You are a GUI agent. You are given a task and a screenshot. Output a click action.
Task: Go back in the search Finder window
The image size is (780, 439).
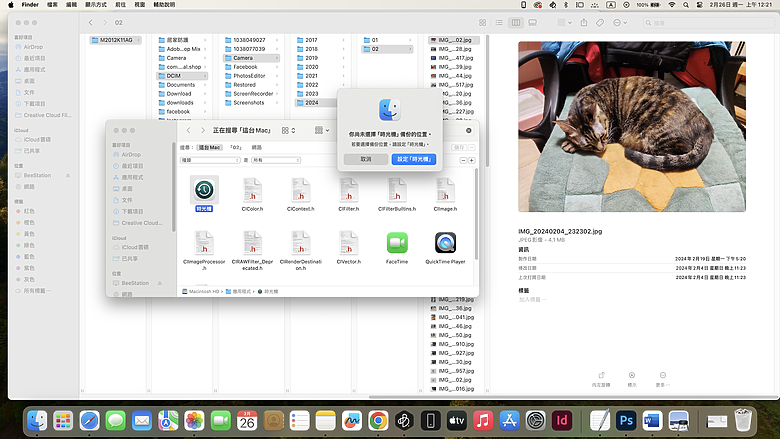[189, 130]
